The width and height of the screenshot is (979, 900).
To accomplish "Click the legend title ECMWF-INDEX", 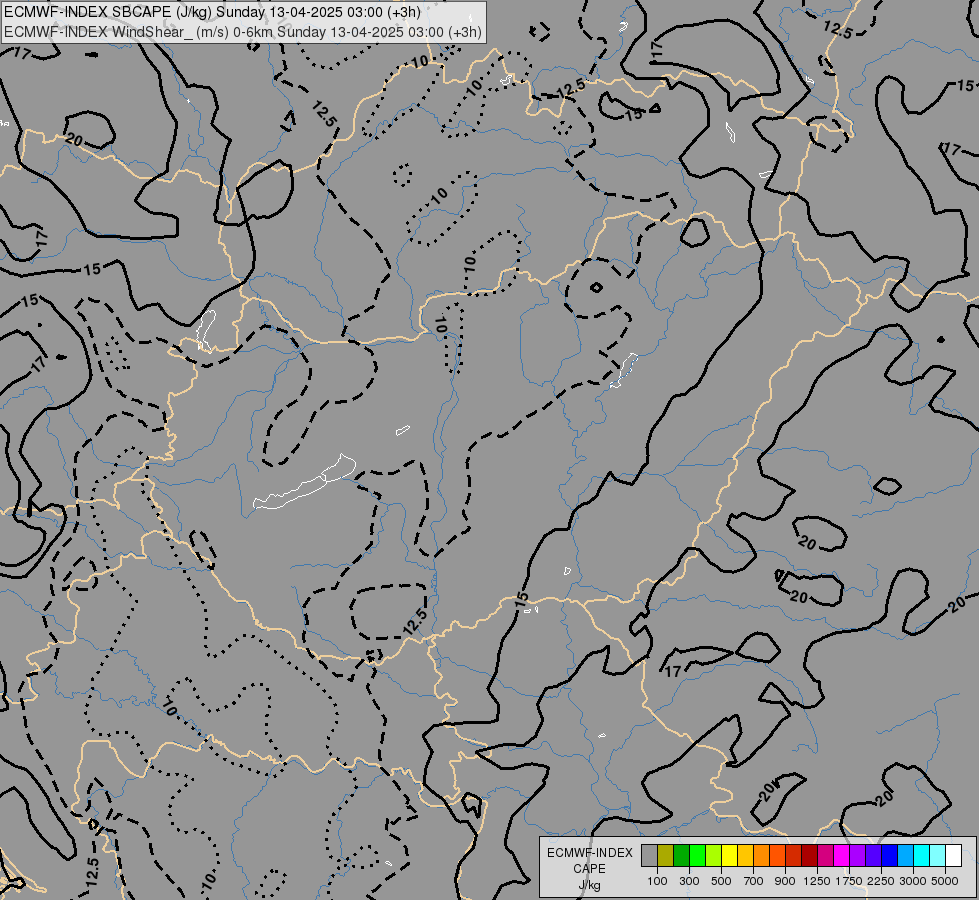I will [589, 853].
